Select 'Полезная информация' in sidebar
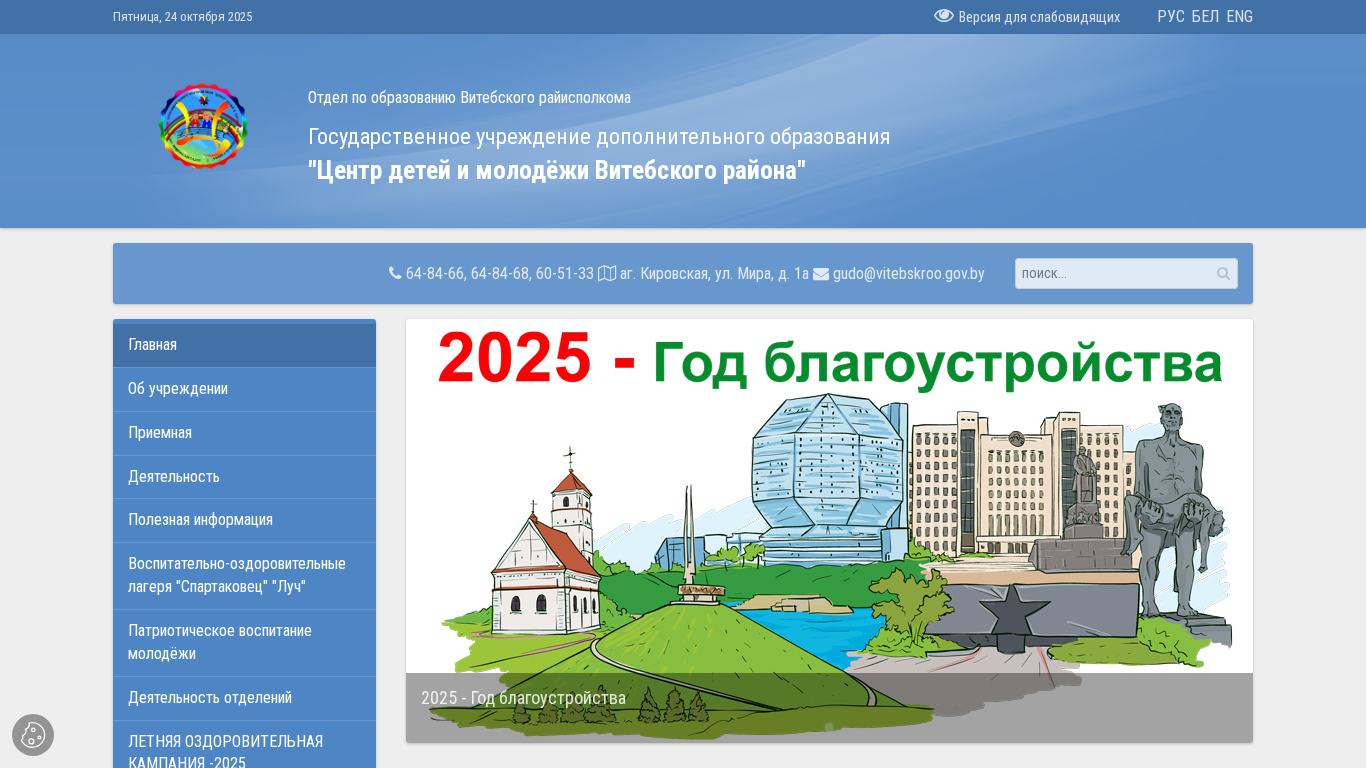 244,520
